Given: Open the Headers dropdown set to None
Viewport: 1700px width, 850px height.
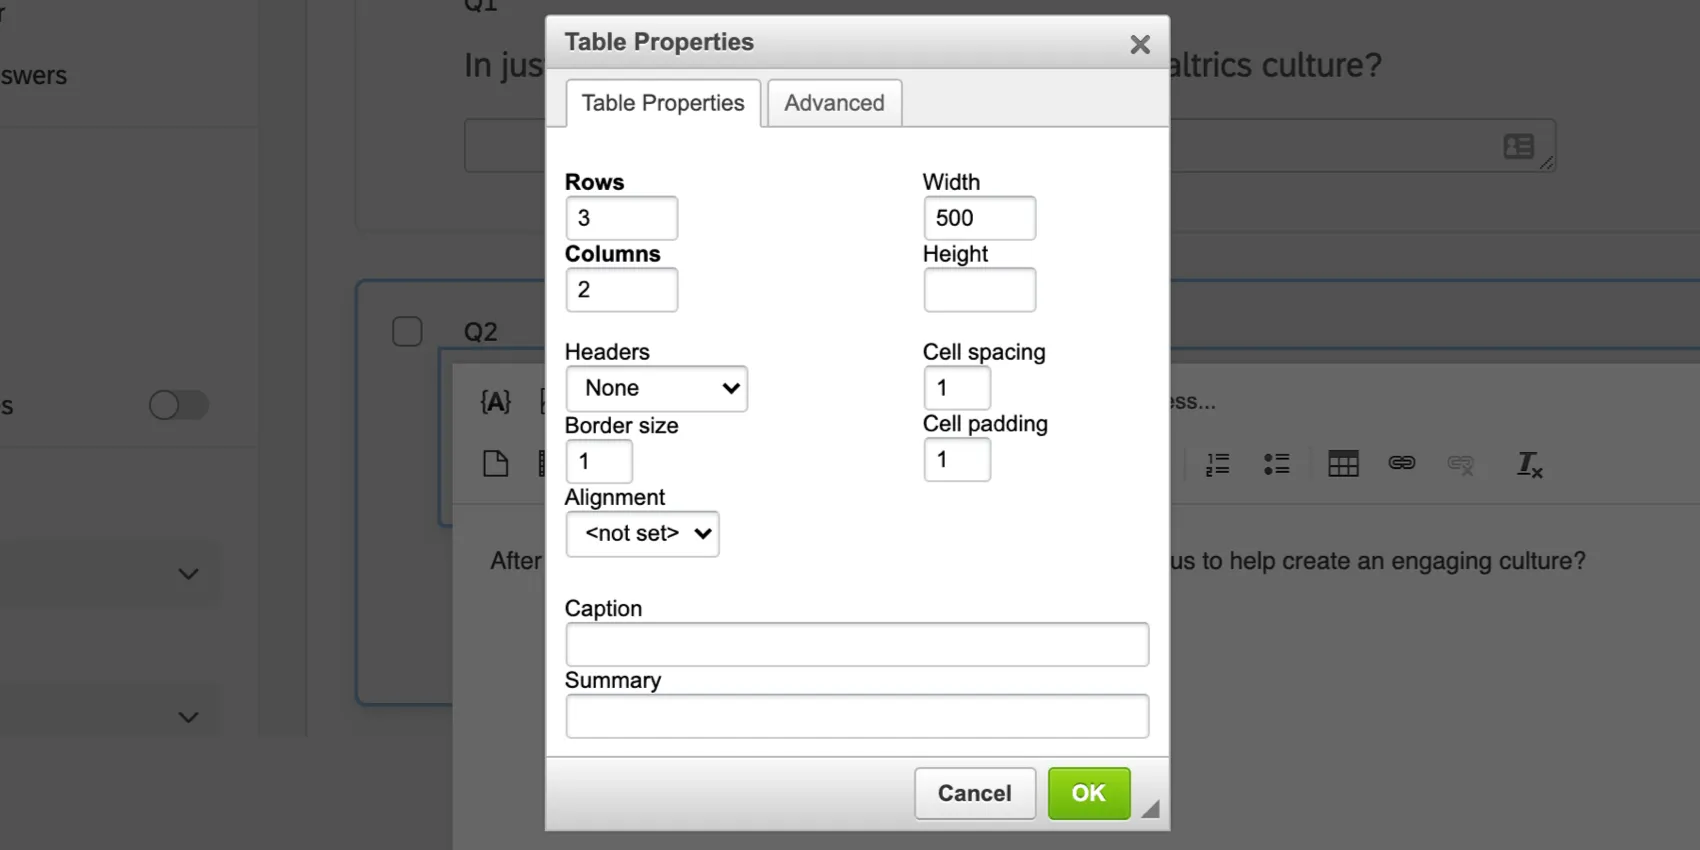Looking at the screenshot, I should [657, 388].
